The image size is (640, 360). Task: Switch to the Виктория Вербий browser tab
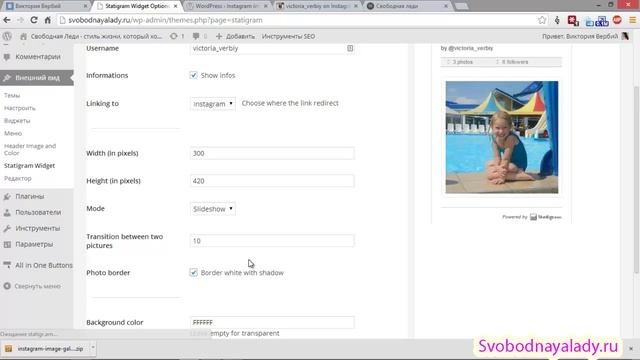coord(45,6)
